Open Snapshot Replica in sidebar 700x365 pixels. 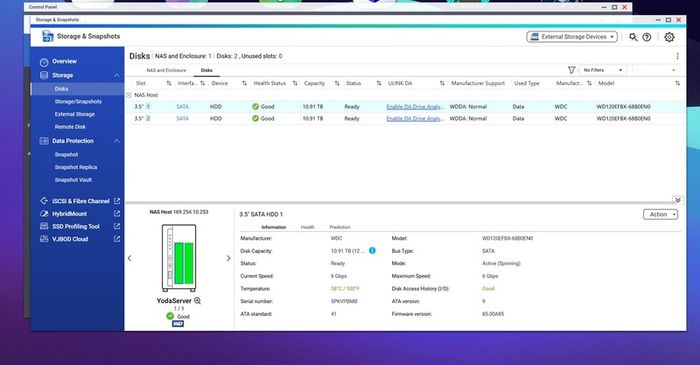75,167
